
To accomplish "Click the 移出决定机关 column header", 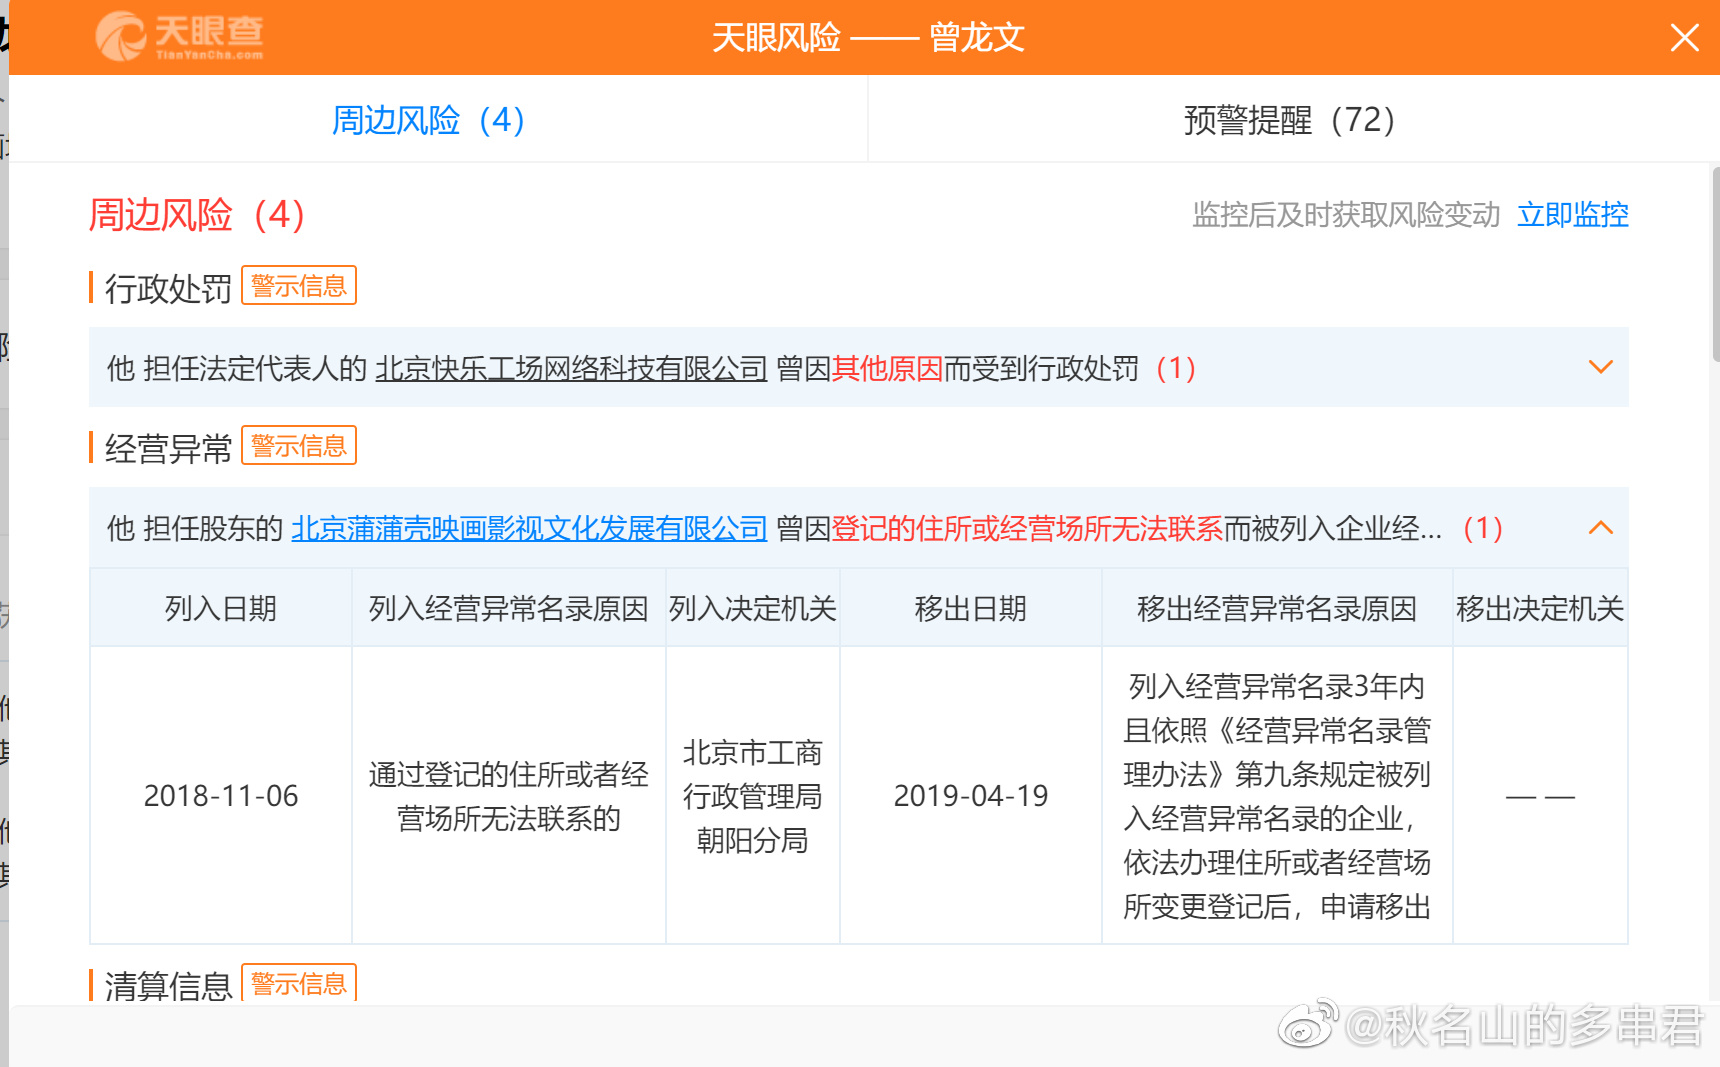I will point(1540,608).
